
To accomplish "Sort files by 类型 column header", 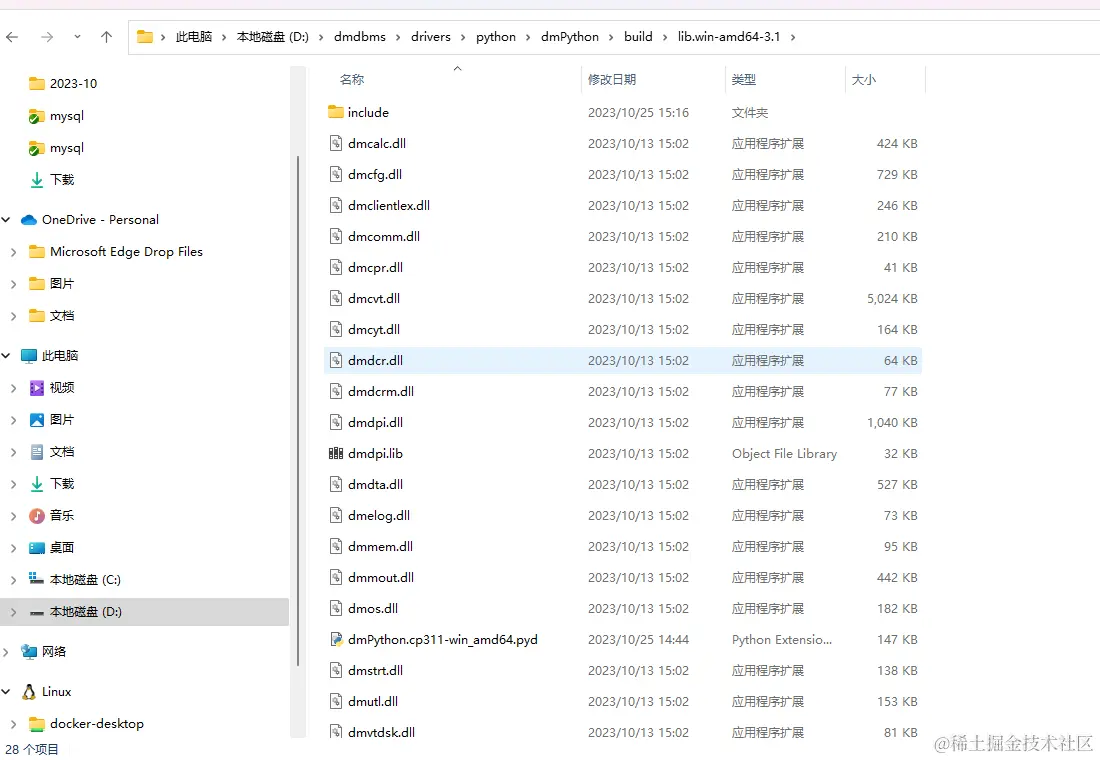I will coord(744,80).
